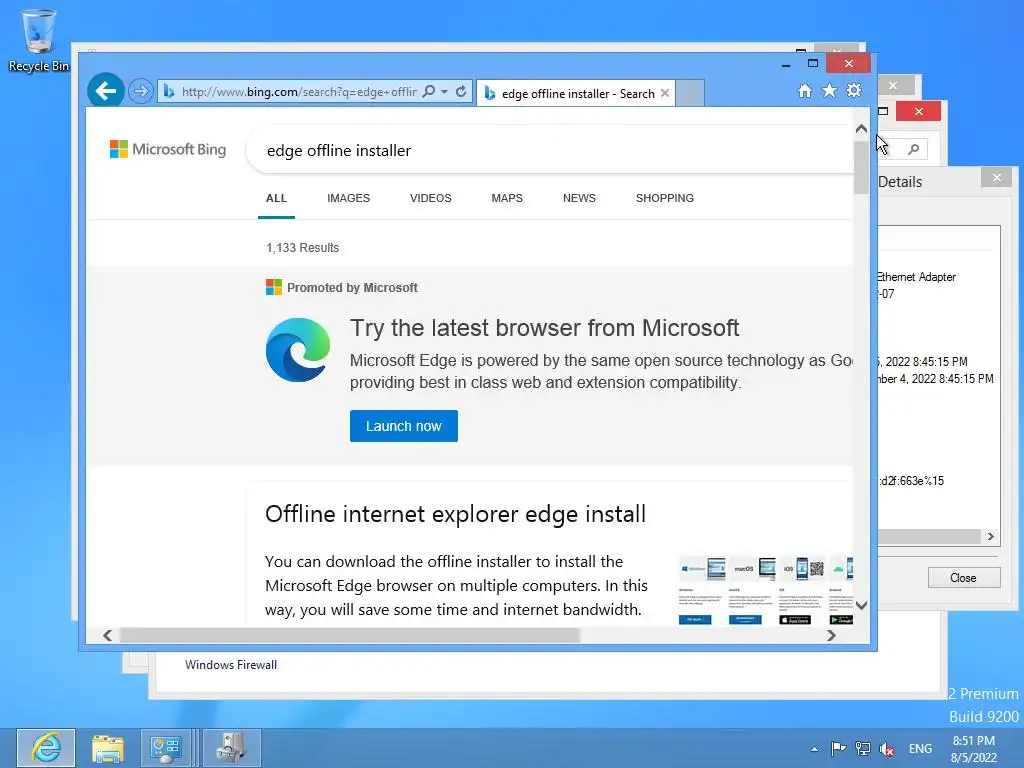Screen dimensions: 1024x768
Task: Click the ENG language indicator
Action: [x=920, y=748]
